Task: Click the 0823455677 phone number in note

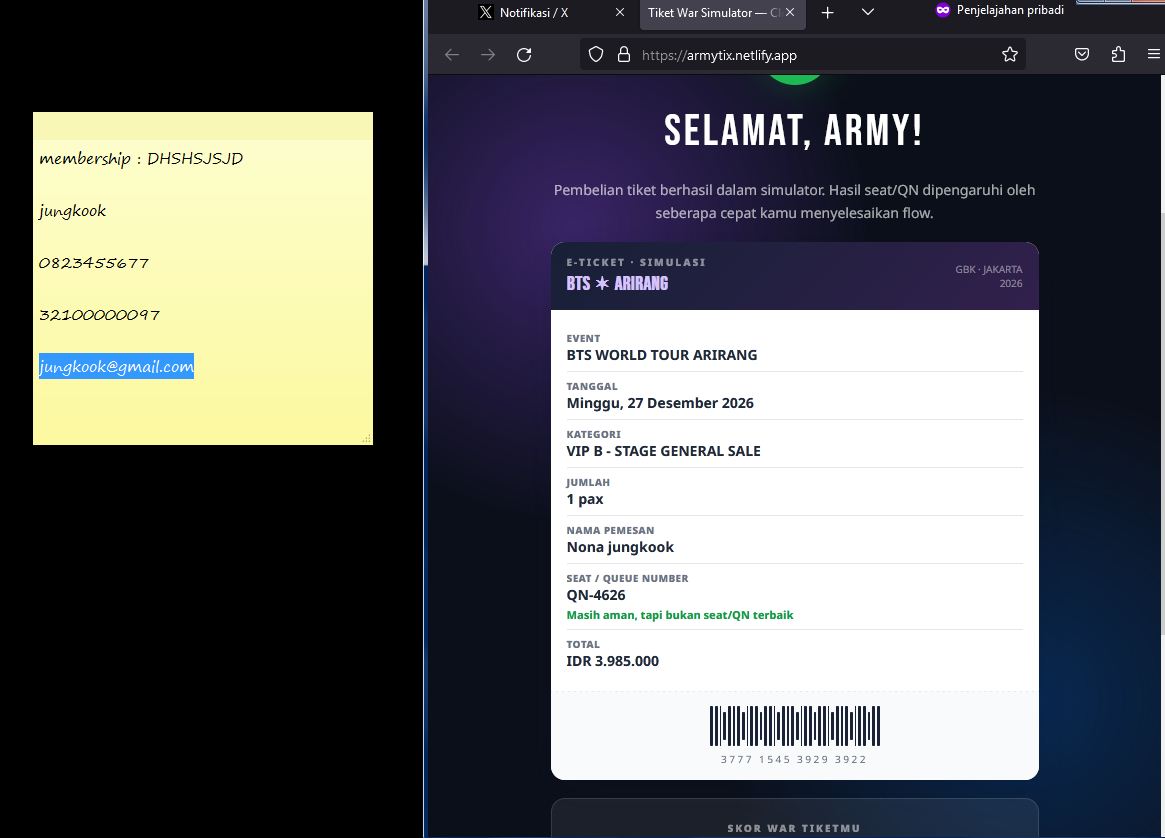Action: point(94,263)
